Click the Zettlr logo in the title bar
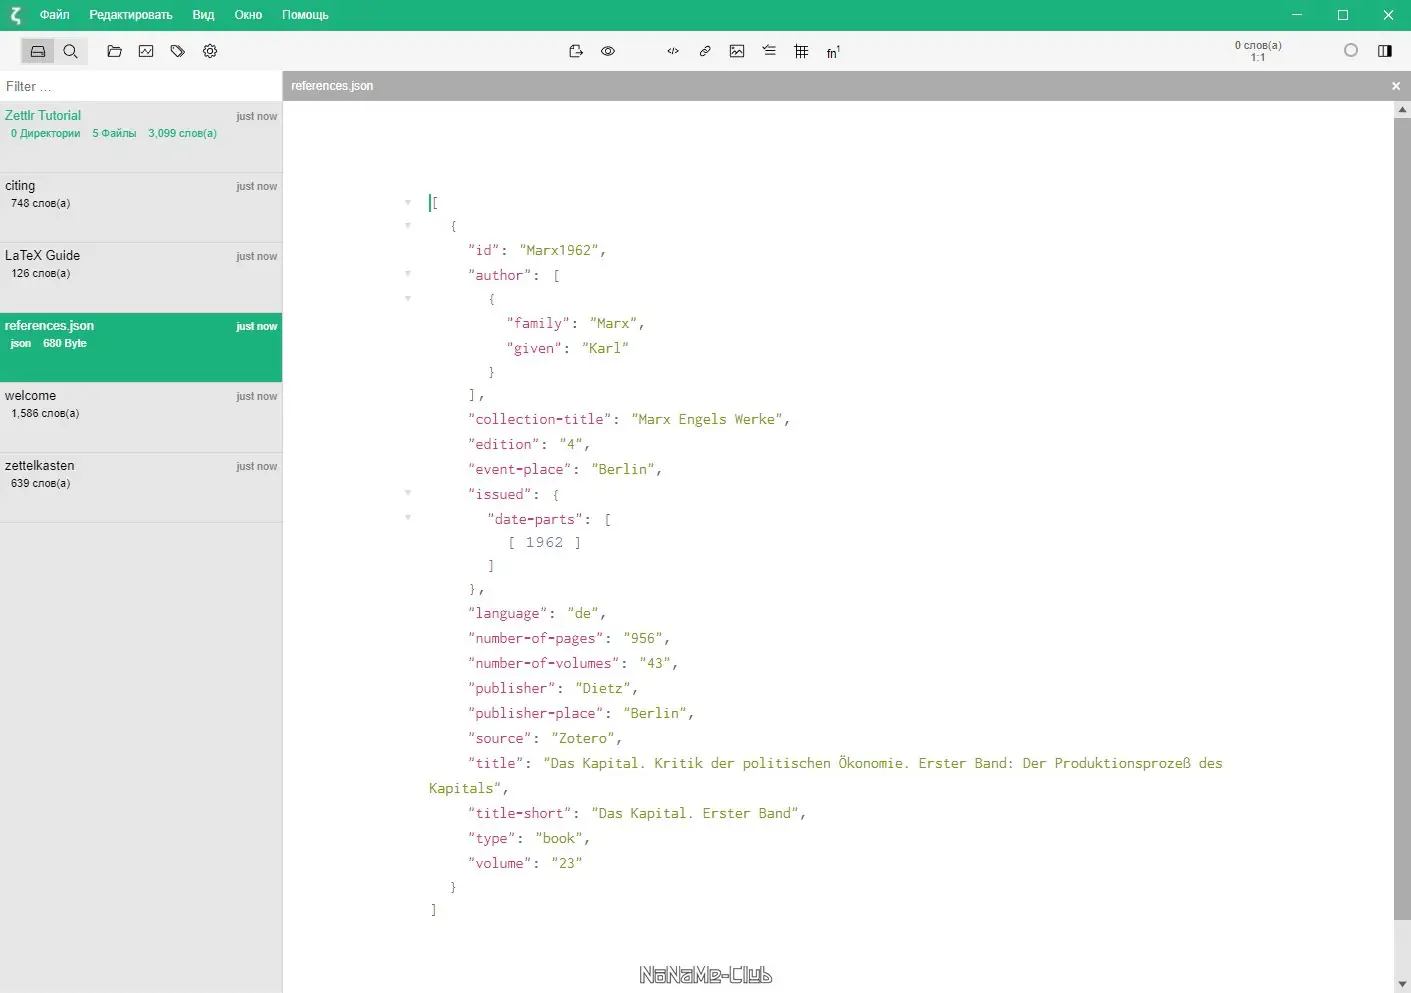1411x993 pixels. click(15, 15)
